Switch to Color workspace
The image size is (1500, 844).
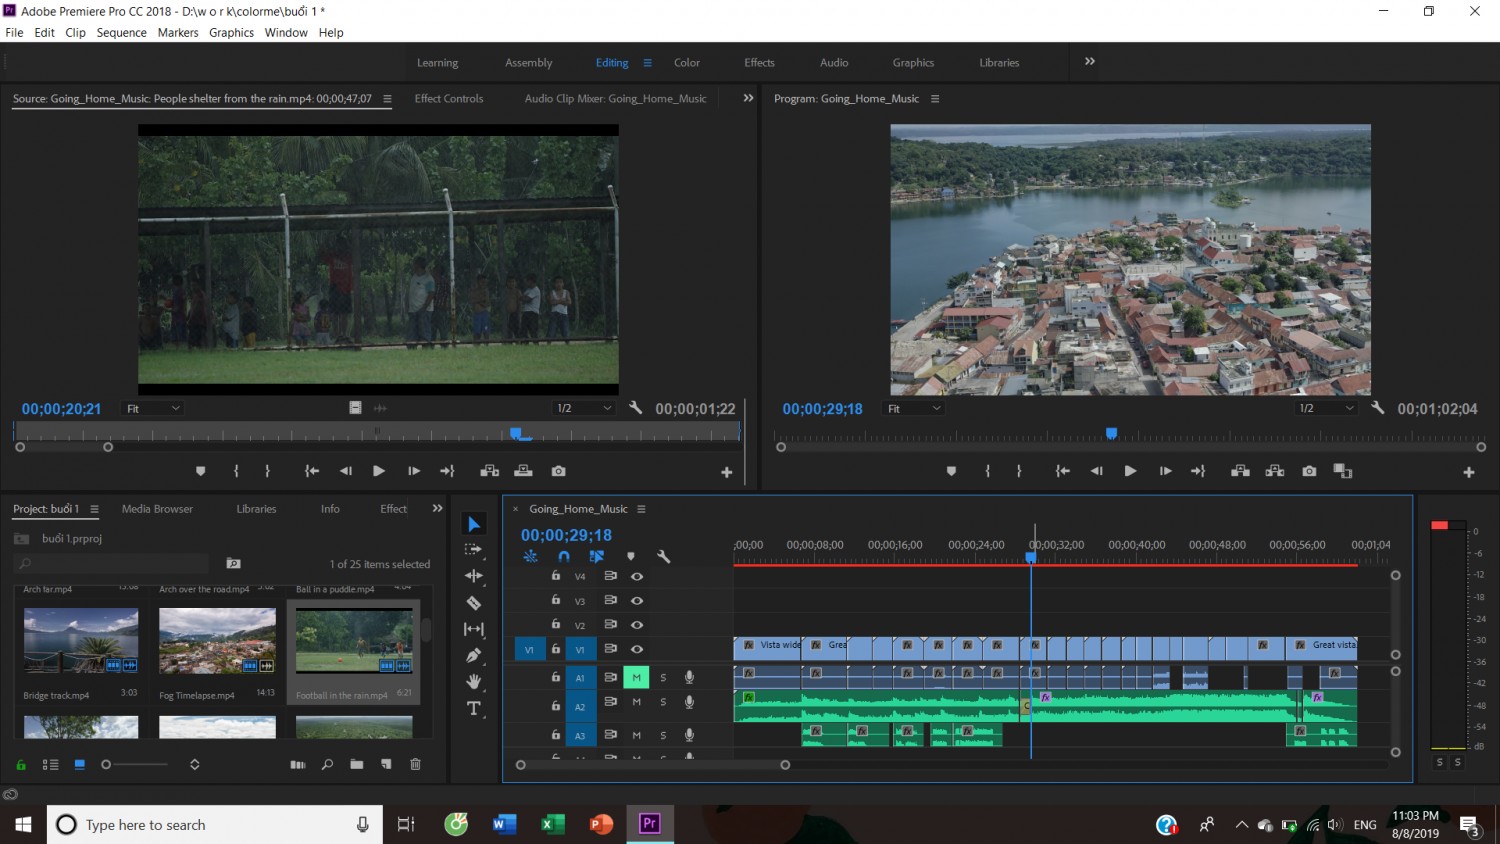click(x=687, y=62)
